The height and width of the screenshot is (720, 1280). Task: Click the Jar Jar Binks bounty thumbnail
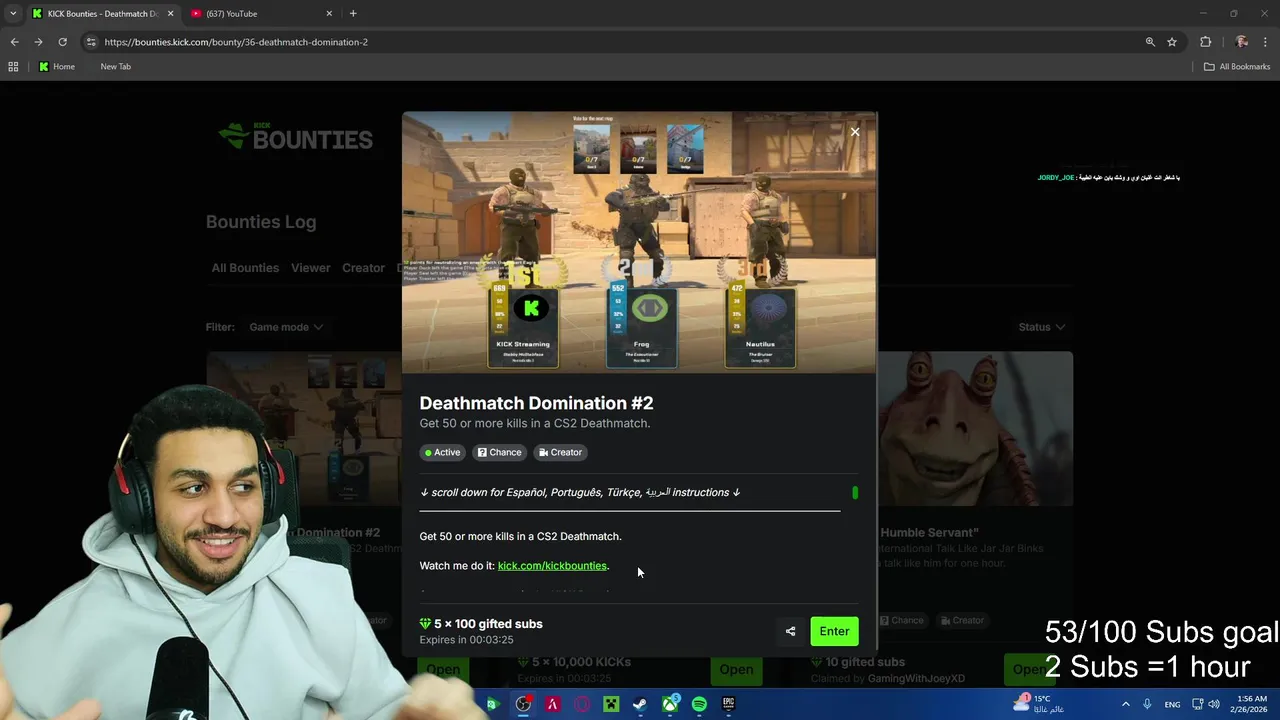coord(975,428)
